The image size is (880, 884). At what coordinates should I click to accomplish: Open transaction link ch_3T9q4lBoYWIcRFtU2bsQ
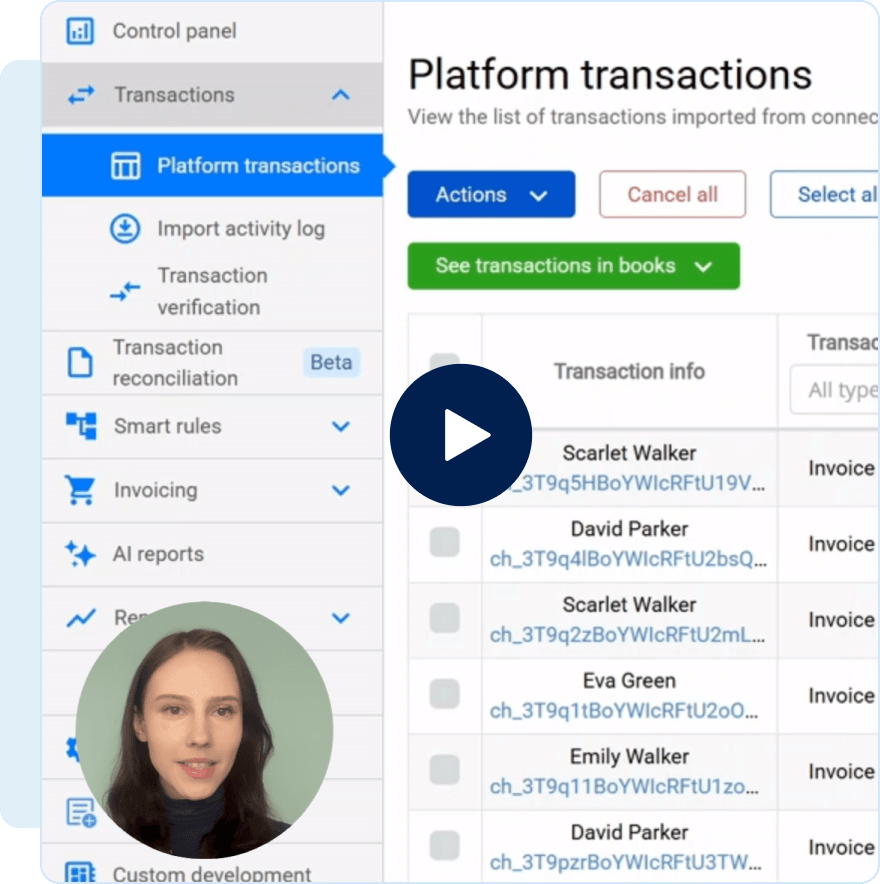click(x=628, y=559)
